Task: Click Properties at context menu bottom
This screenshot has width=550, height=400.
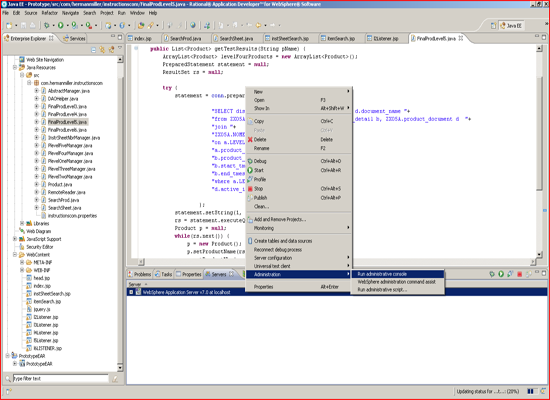Action: tap(299, 287)
